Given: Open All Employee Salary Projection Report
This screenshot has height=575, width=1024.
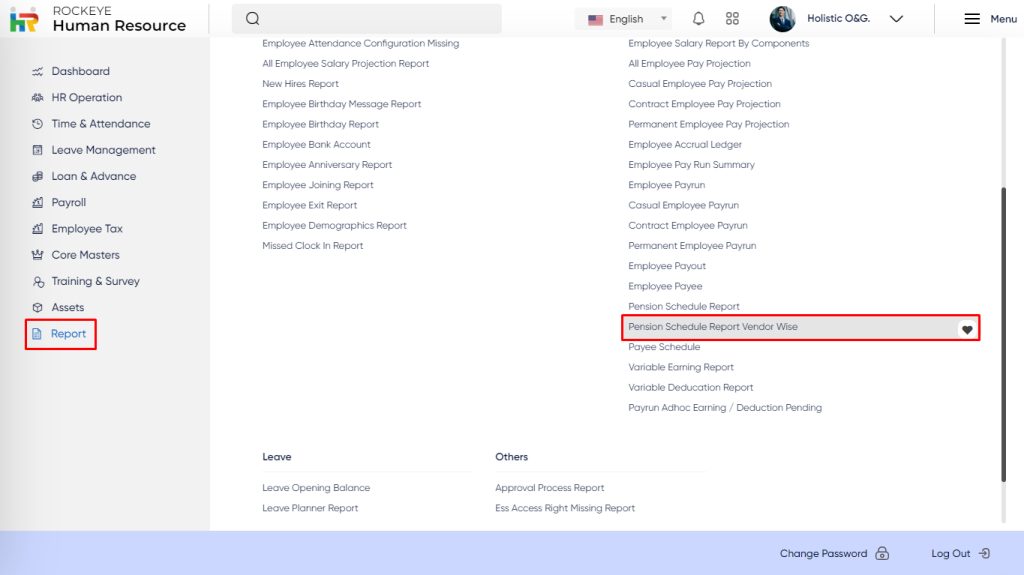Looking at the screenshot, I should (x=345, y=63).
